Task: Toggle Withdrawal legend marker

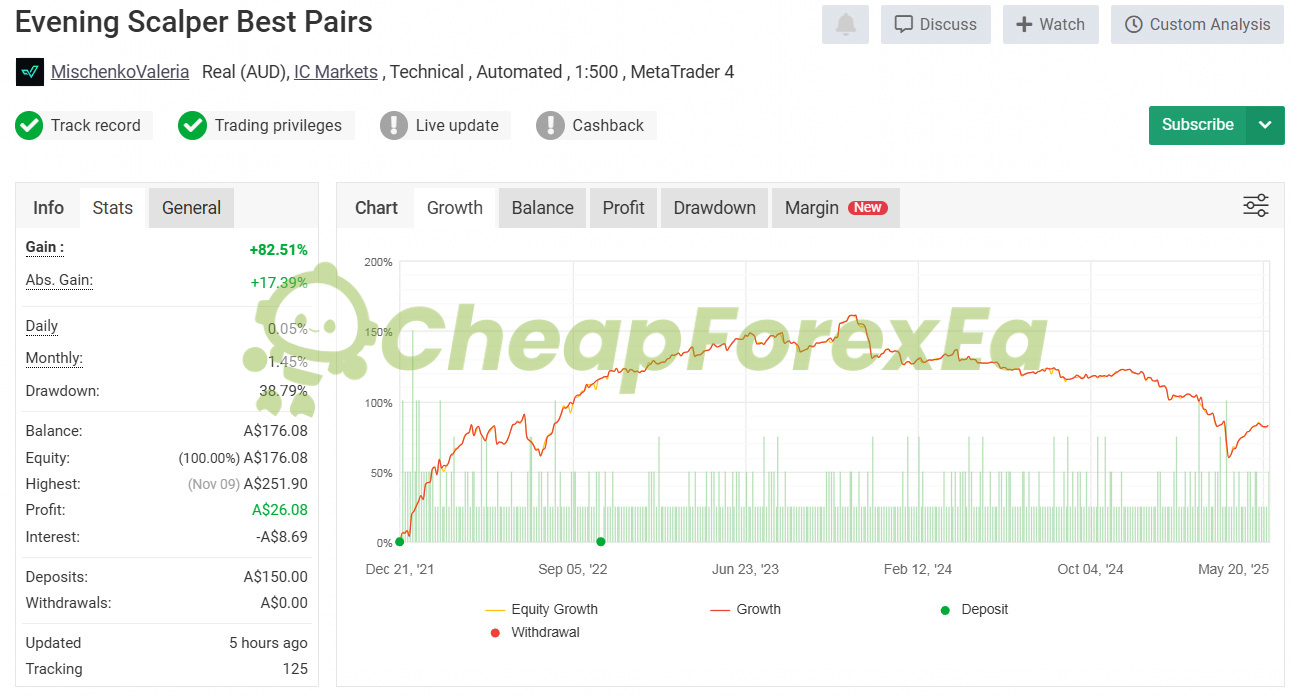Action: tap(534, 632)
